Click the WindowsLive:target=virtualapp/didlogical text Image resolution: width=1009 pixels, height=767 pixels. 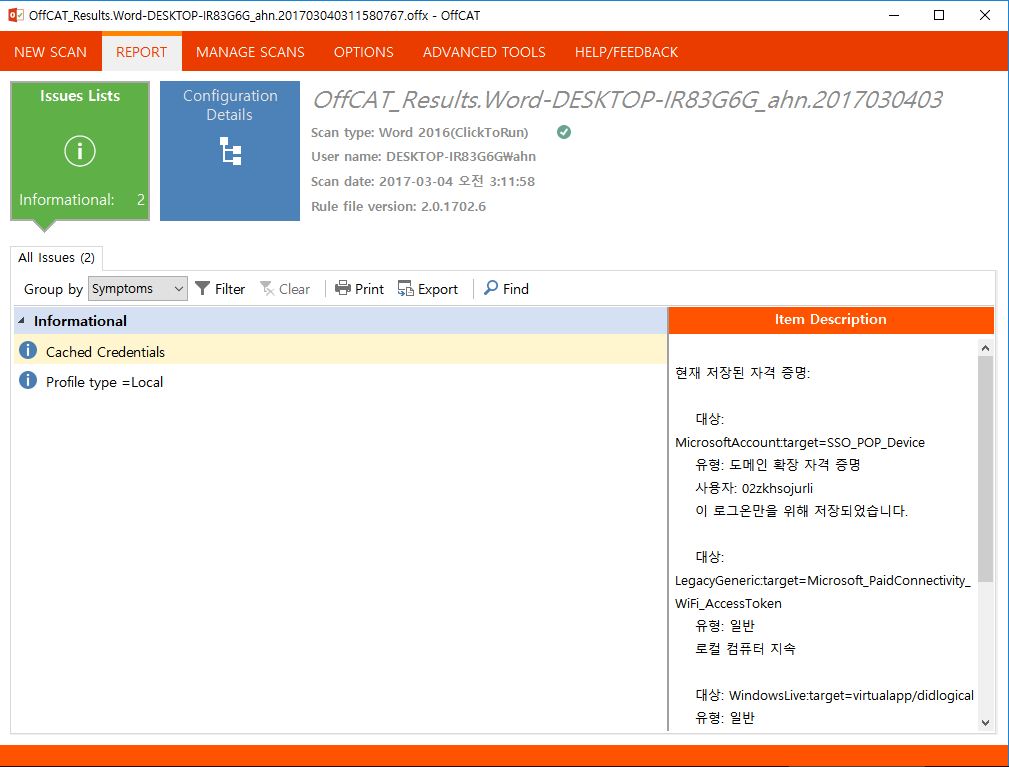click(851, 696)
